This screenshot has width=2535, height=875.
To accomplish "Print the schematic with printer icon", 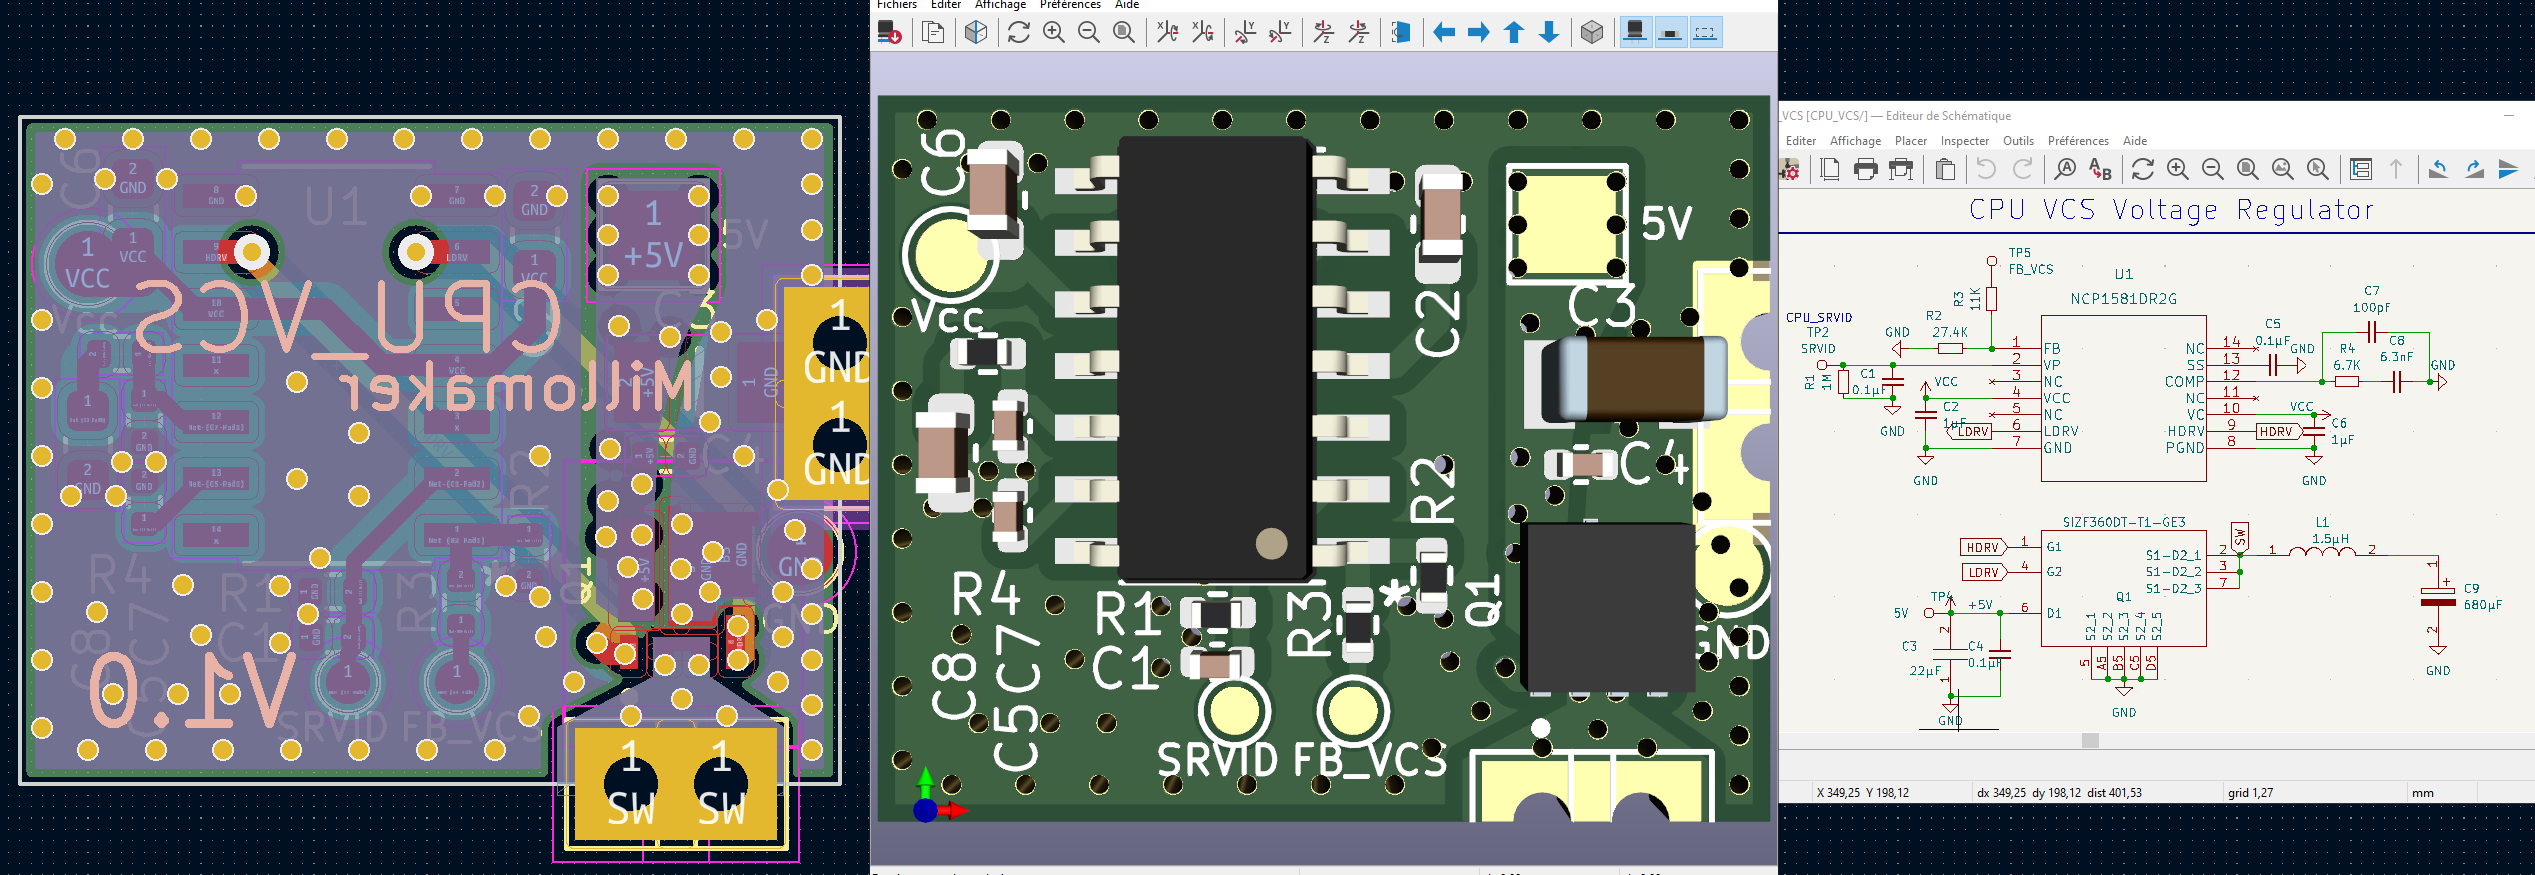I will point(1865,170).
